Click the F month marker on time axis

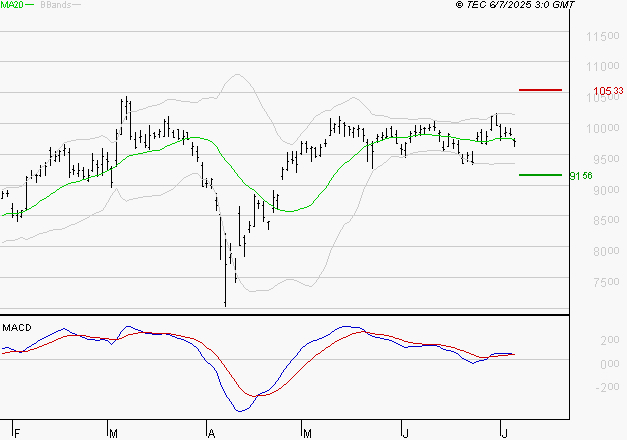17,434
